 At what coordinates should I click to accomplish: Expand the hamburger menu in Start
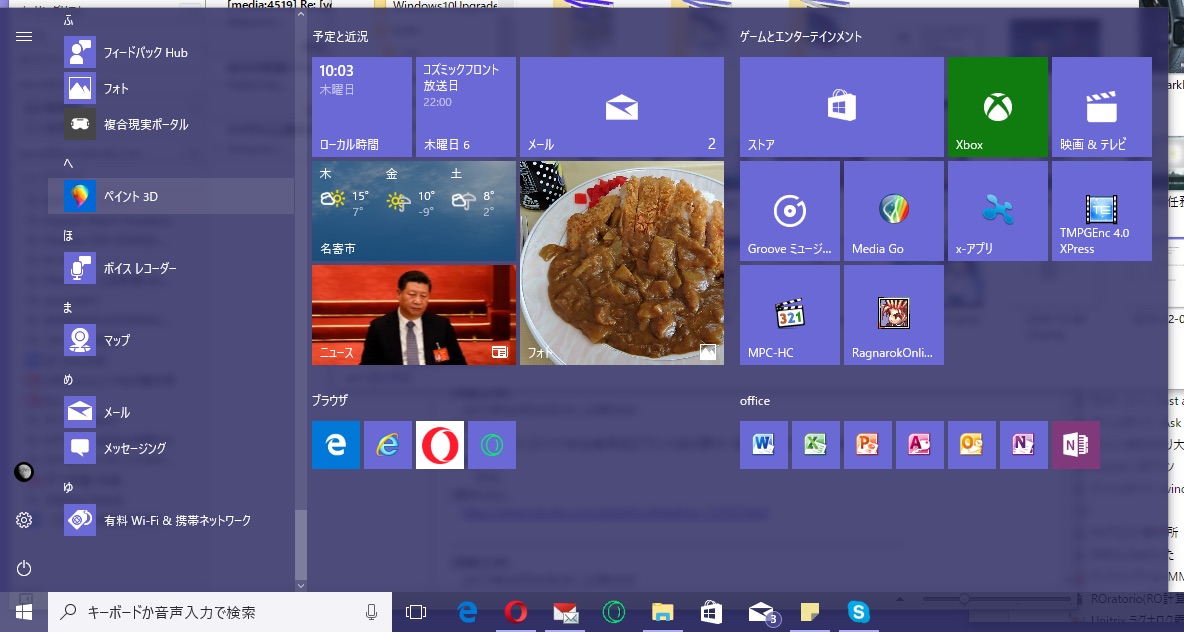point(24,36)
